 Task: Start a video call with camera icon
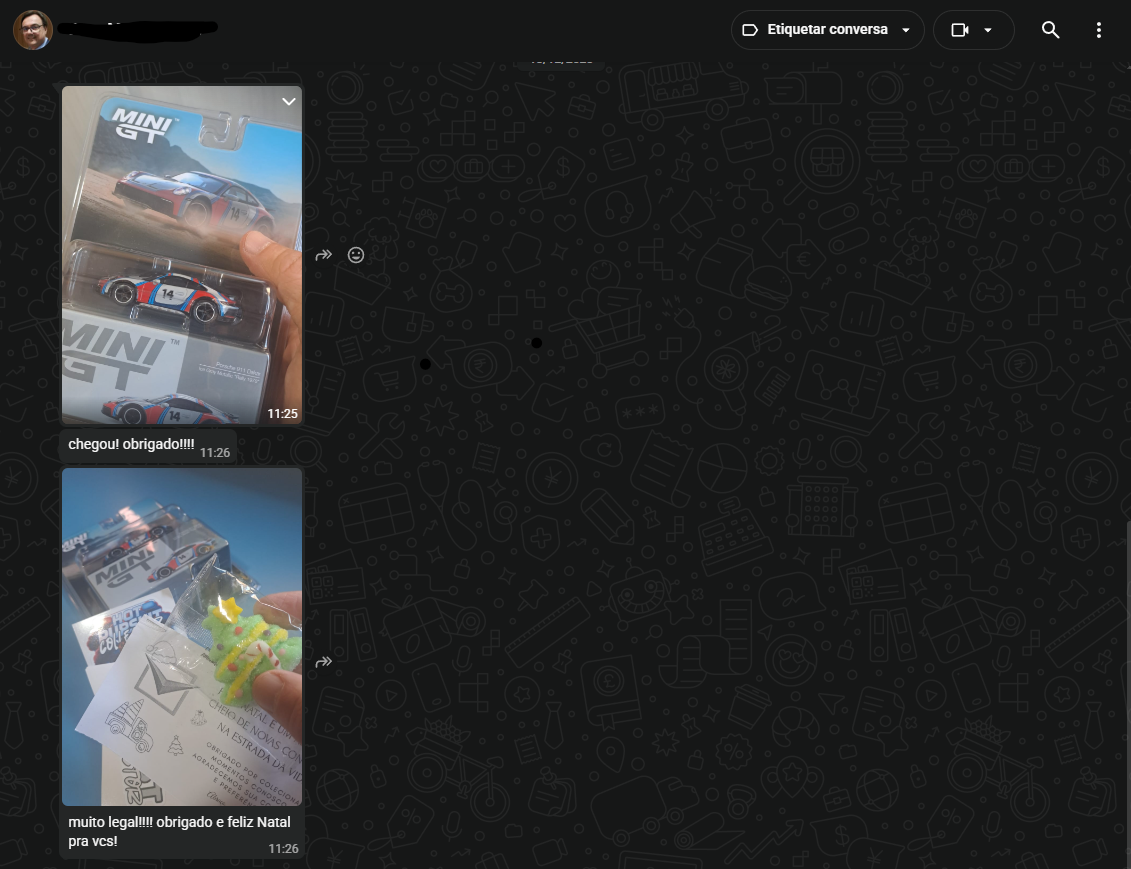(x=959, y=30)
